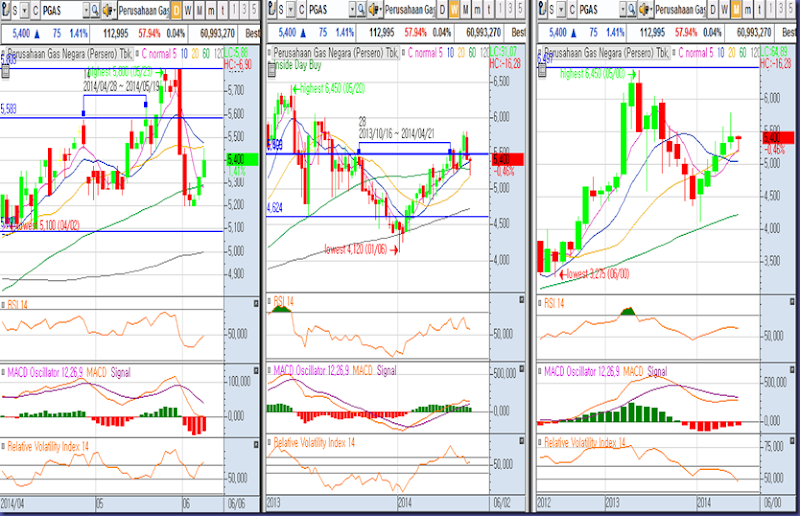Click the MACD pane corner icon in the right panel
The width and height of the screenshot is (800, 516).
792,370
